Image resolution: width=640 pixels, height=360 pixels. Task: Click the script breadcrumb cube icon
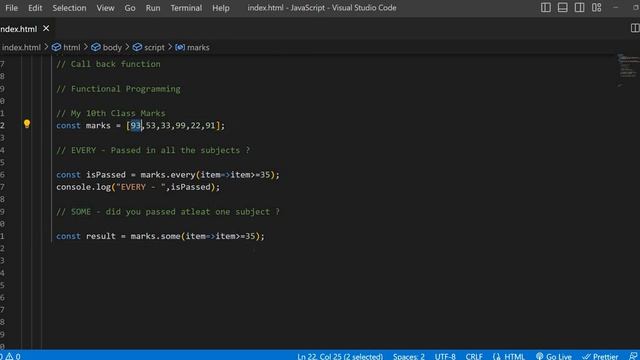tap(138, 47)
